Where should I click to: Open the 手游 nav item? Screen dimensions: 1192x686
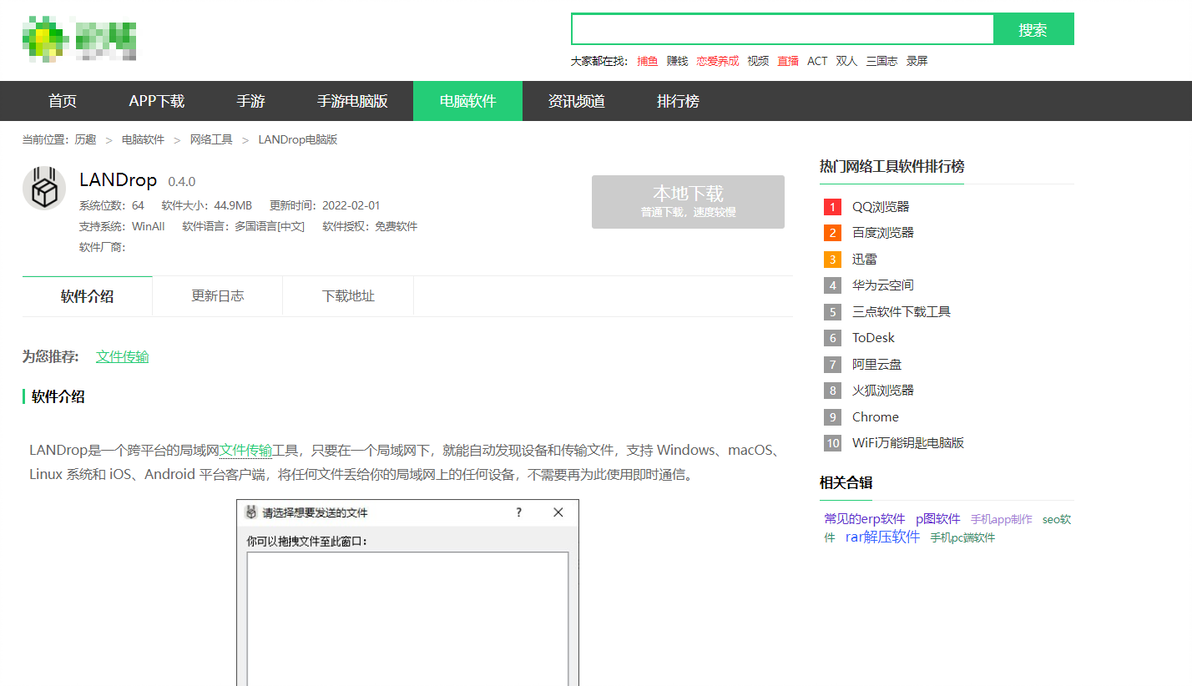[x=251, y=101]
